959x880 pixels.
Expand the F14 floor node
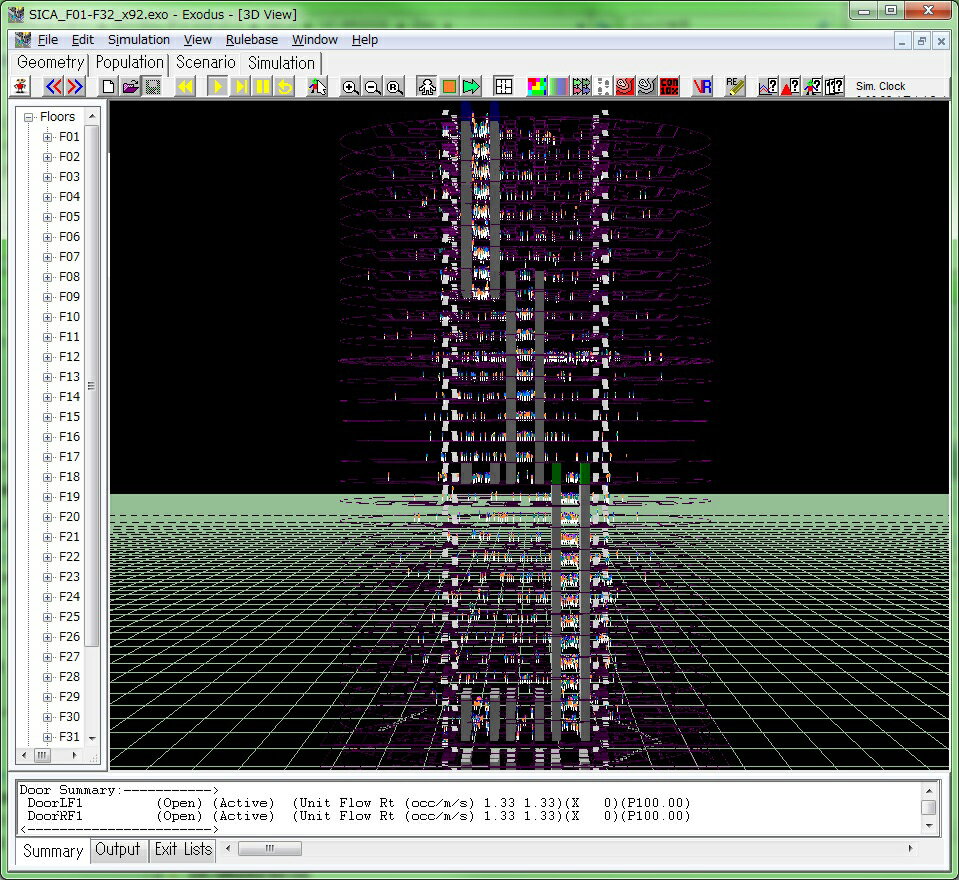pyautogui.click(x=47, y=397)
